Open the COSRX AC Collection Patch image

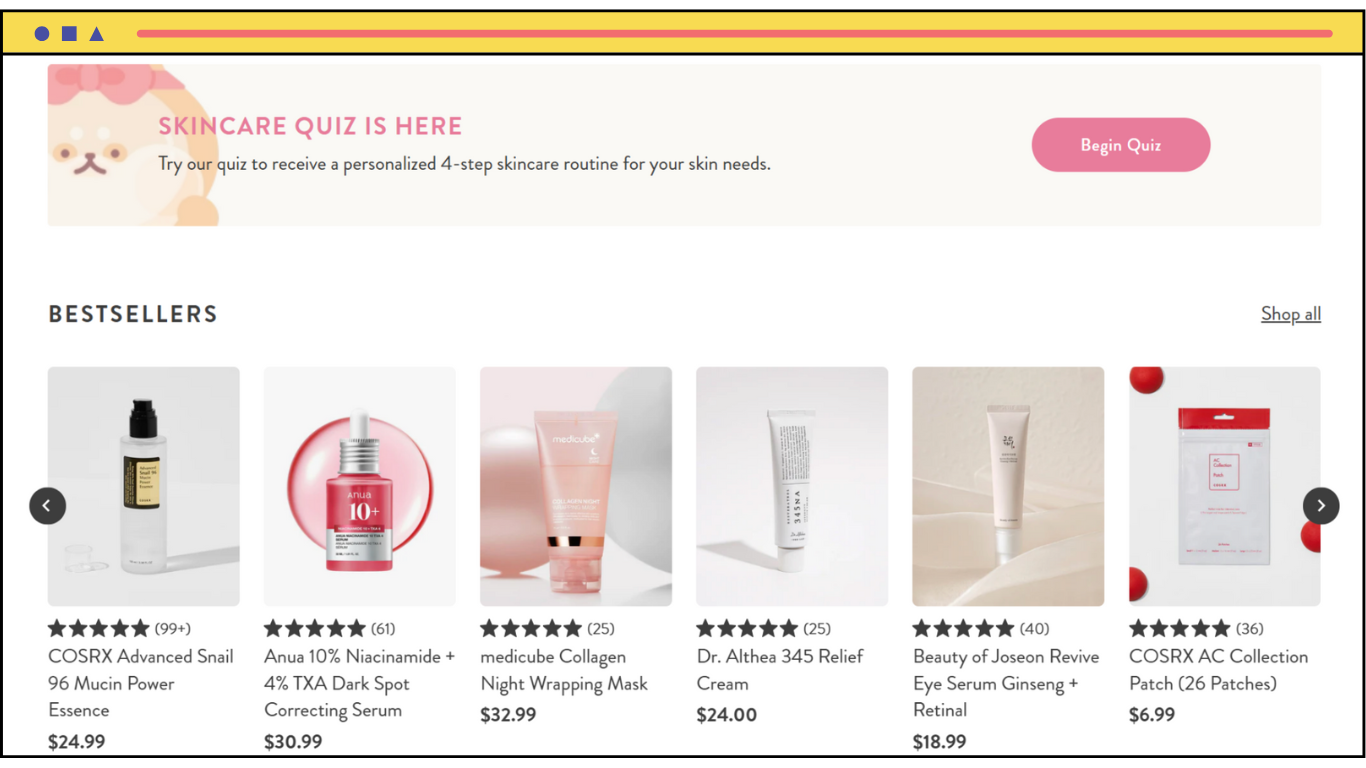click(x=1225, y=486)
